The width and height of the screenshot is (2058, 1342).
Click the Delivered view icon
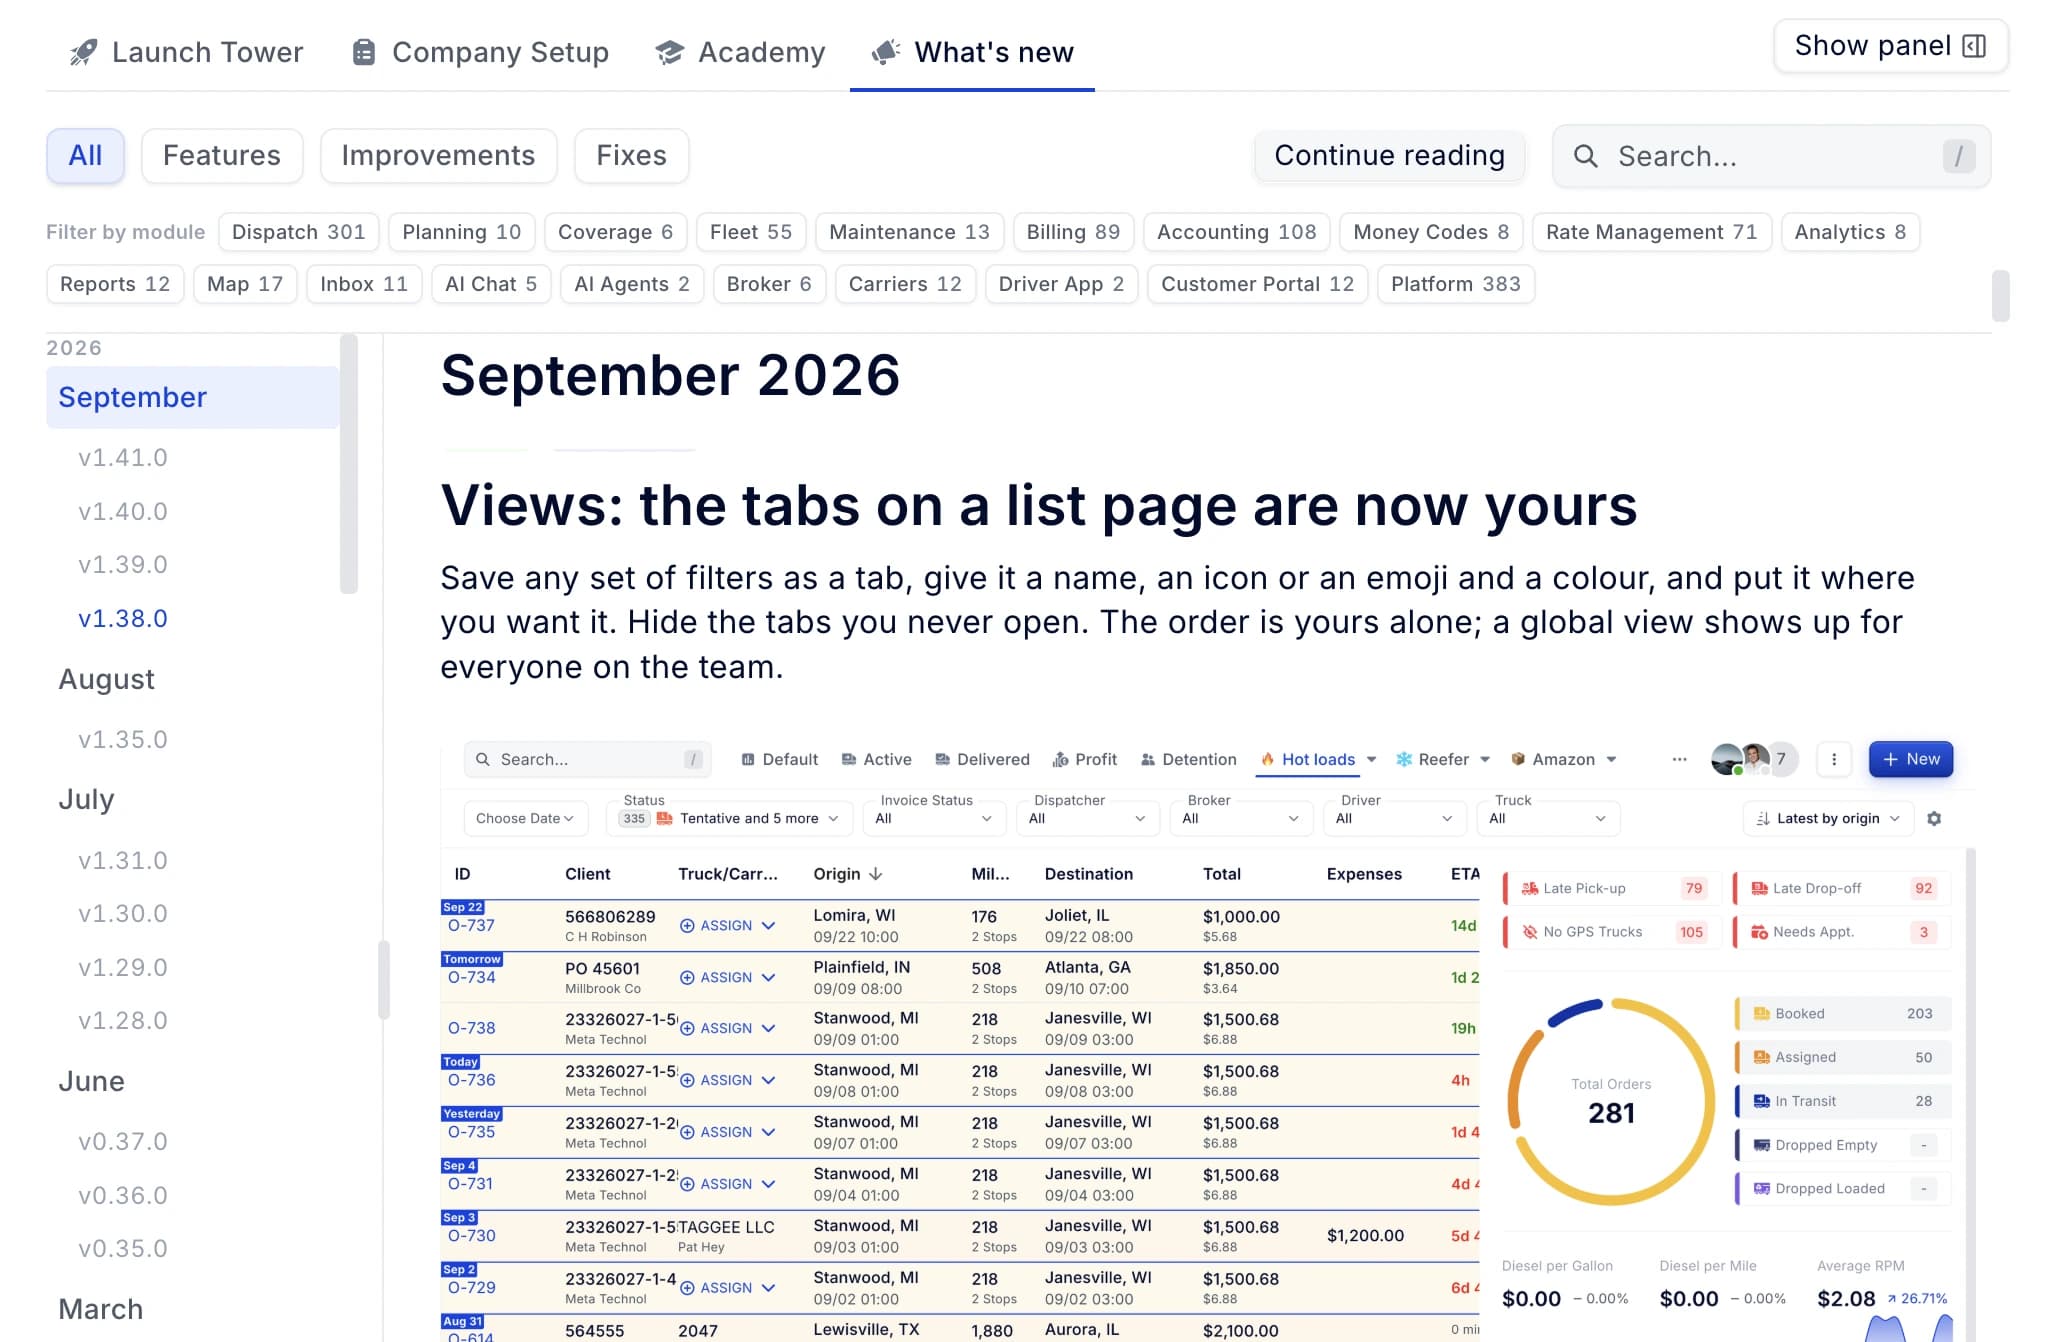942,759
